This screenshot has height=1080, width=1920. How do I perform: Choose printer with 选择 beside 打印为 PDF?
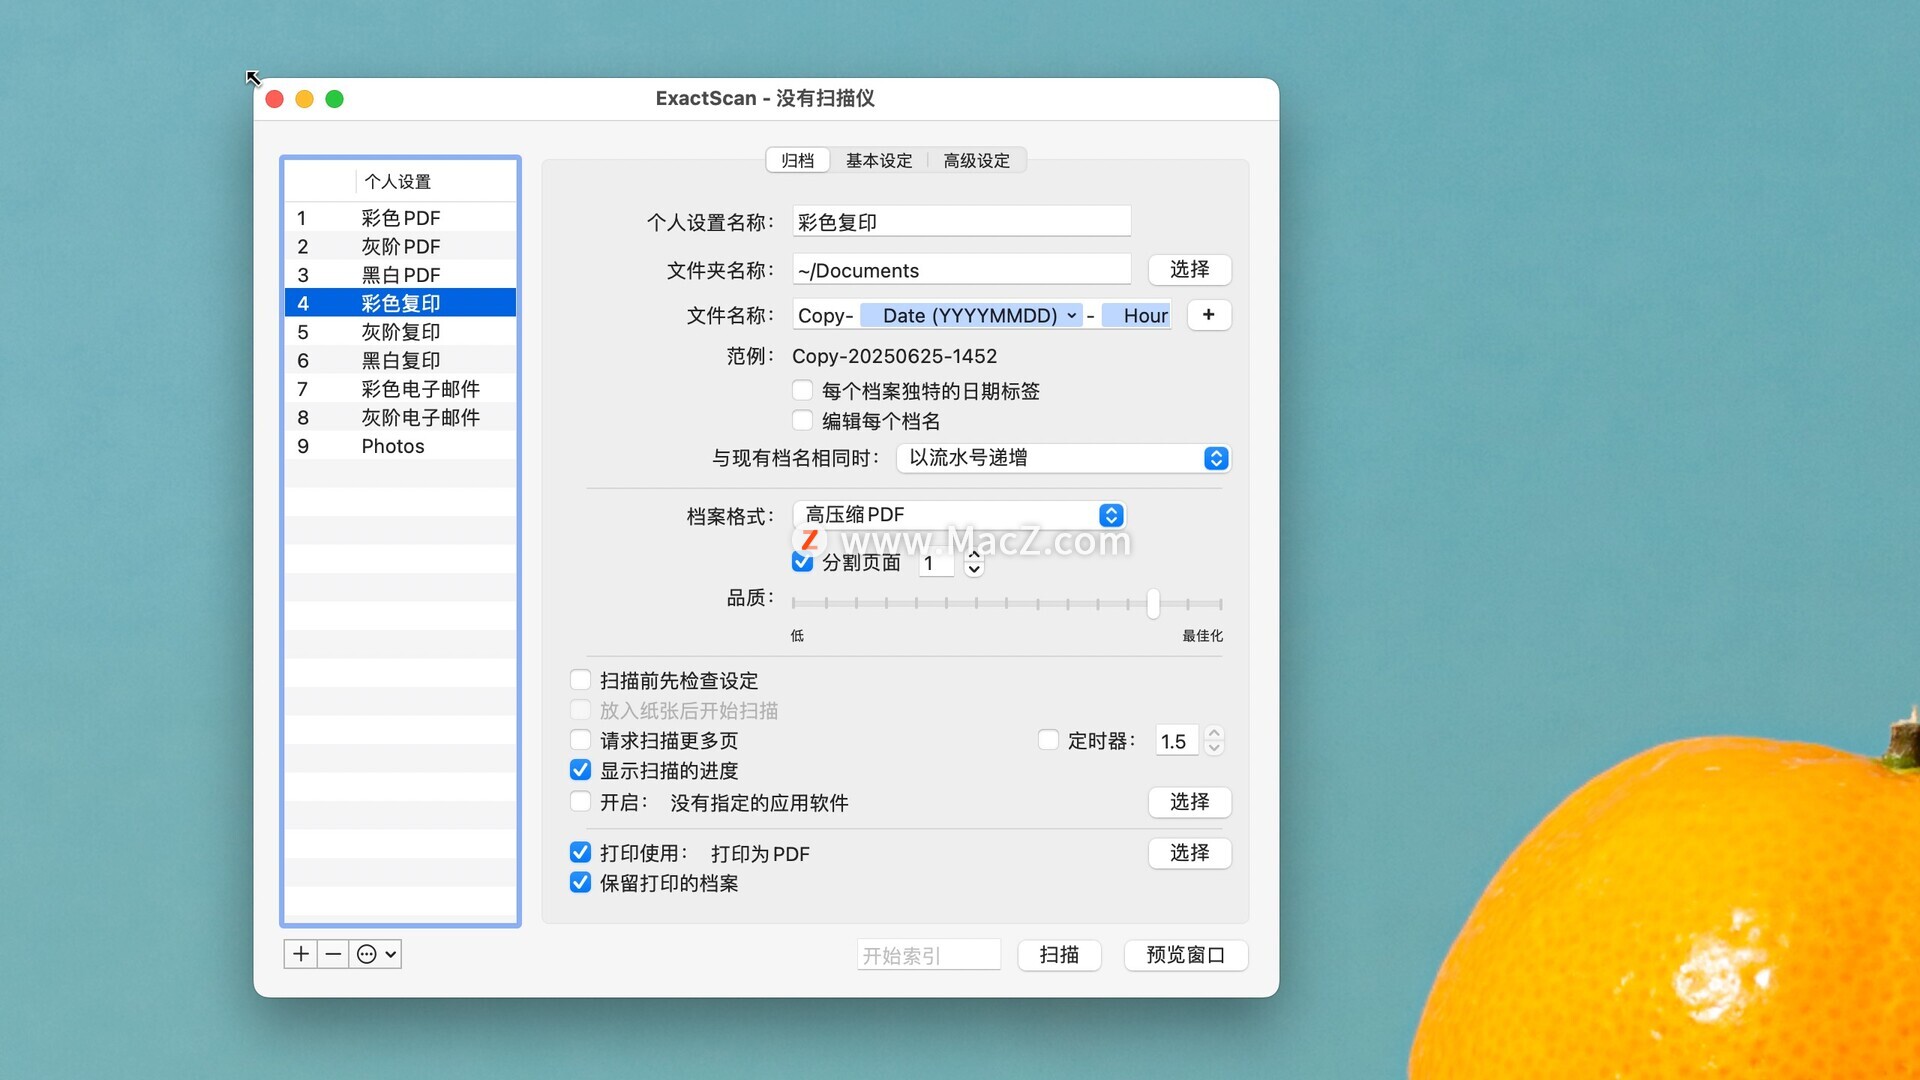coord(1189,853)
